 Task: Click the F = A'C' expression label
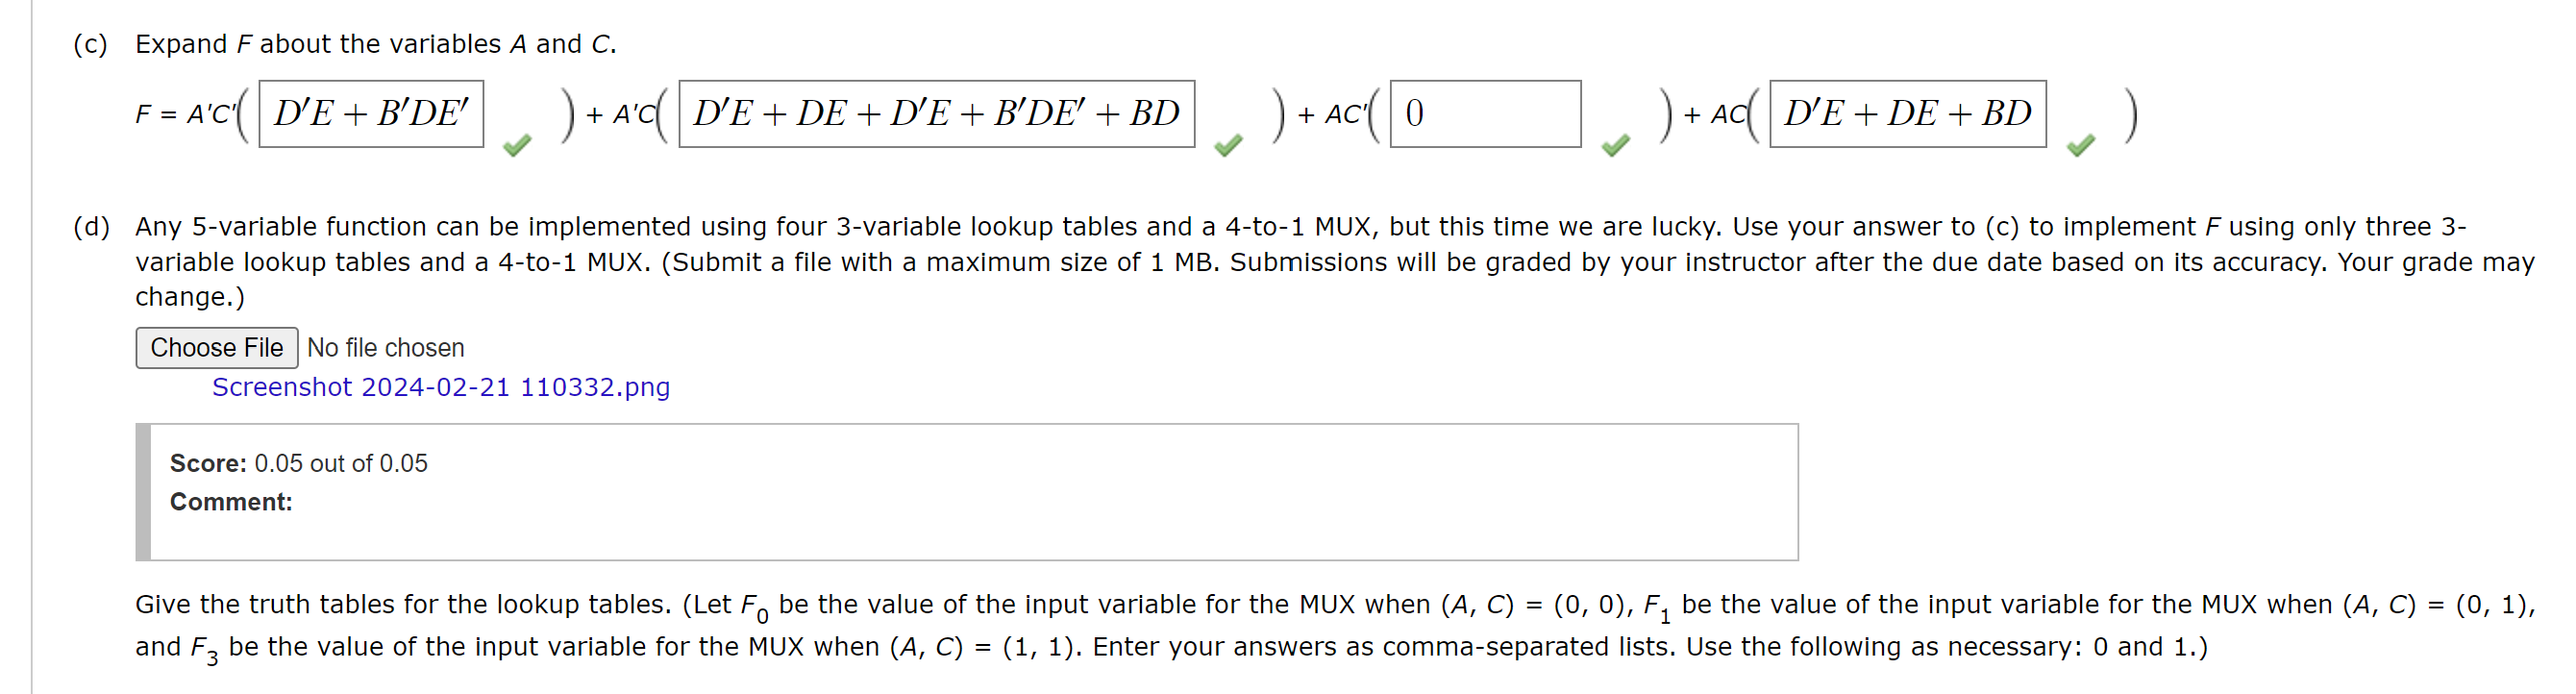click(x=183, y=115)
